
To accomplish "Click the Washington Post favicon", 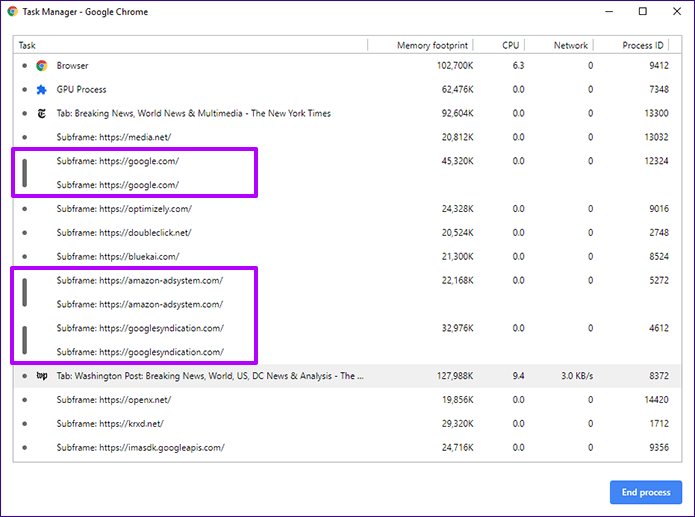I will [42, 376].
